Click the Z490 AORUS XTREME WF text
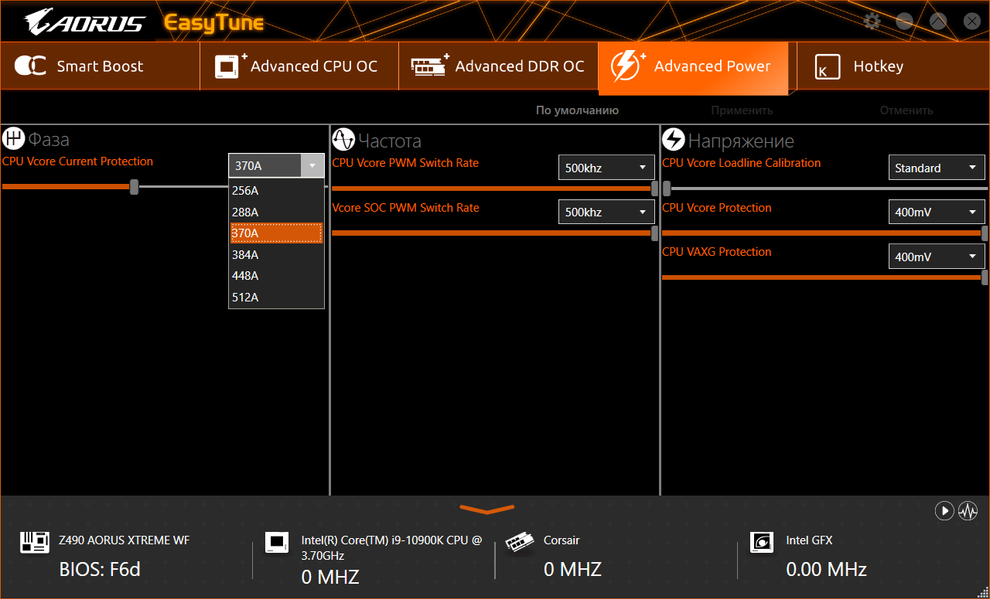Viewport: 990px width, 599px height. click(x=124, y=540)
